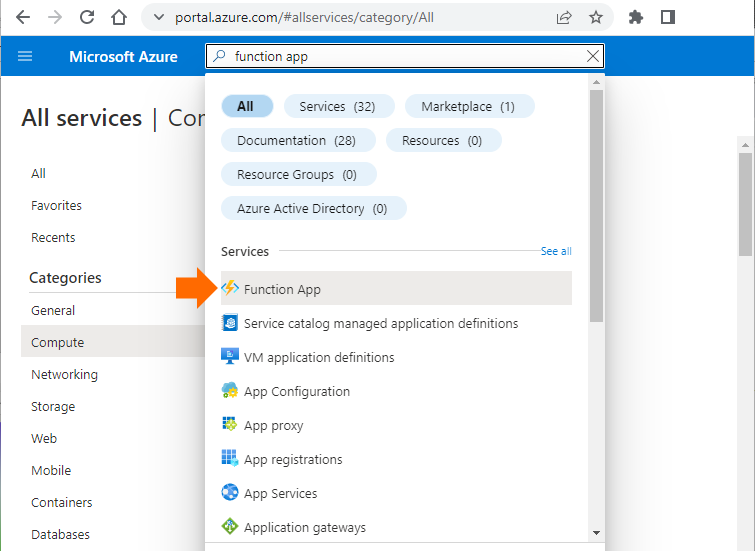Go back with browser back arrow

(x=23, y=17)
